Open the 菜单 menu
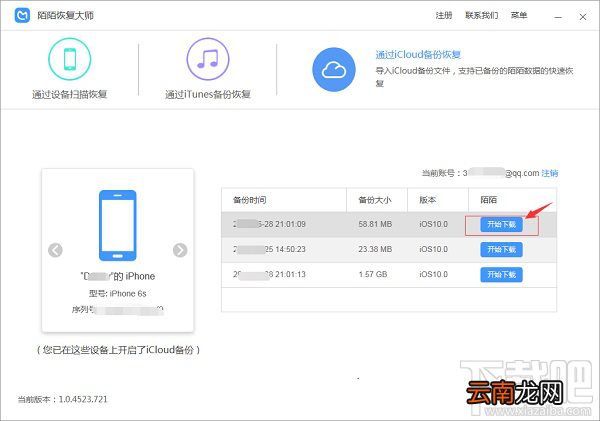Viewport: 600px width, 421px height. click(519, 15)
